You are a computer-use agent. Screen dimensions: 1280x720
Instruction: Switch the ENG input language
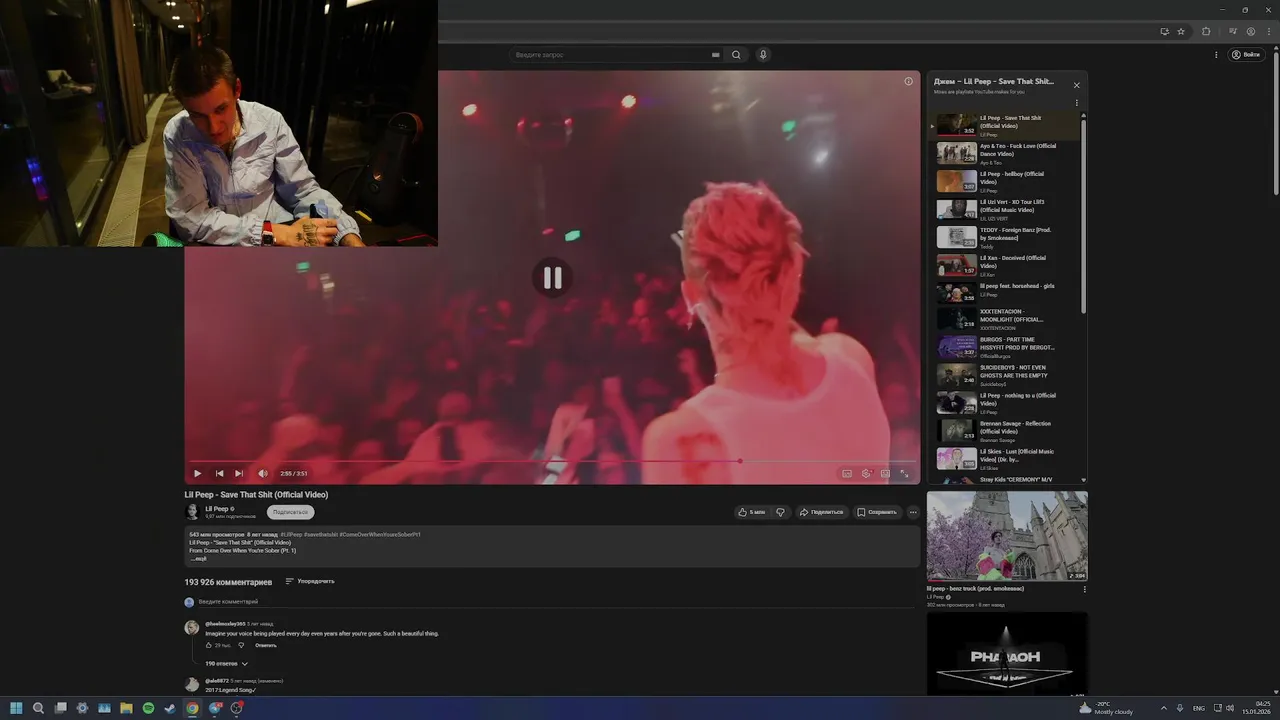(1199, 708)
